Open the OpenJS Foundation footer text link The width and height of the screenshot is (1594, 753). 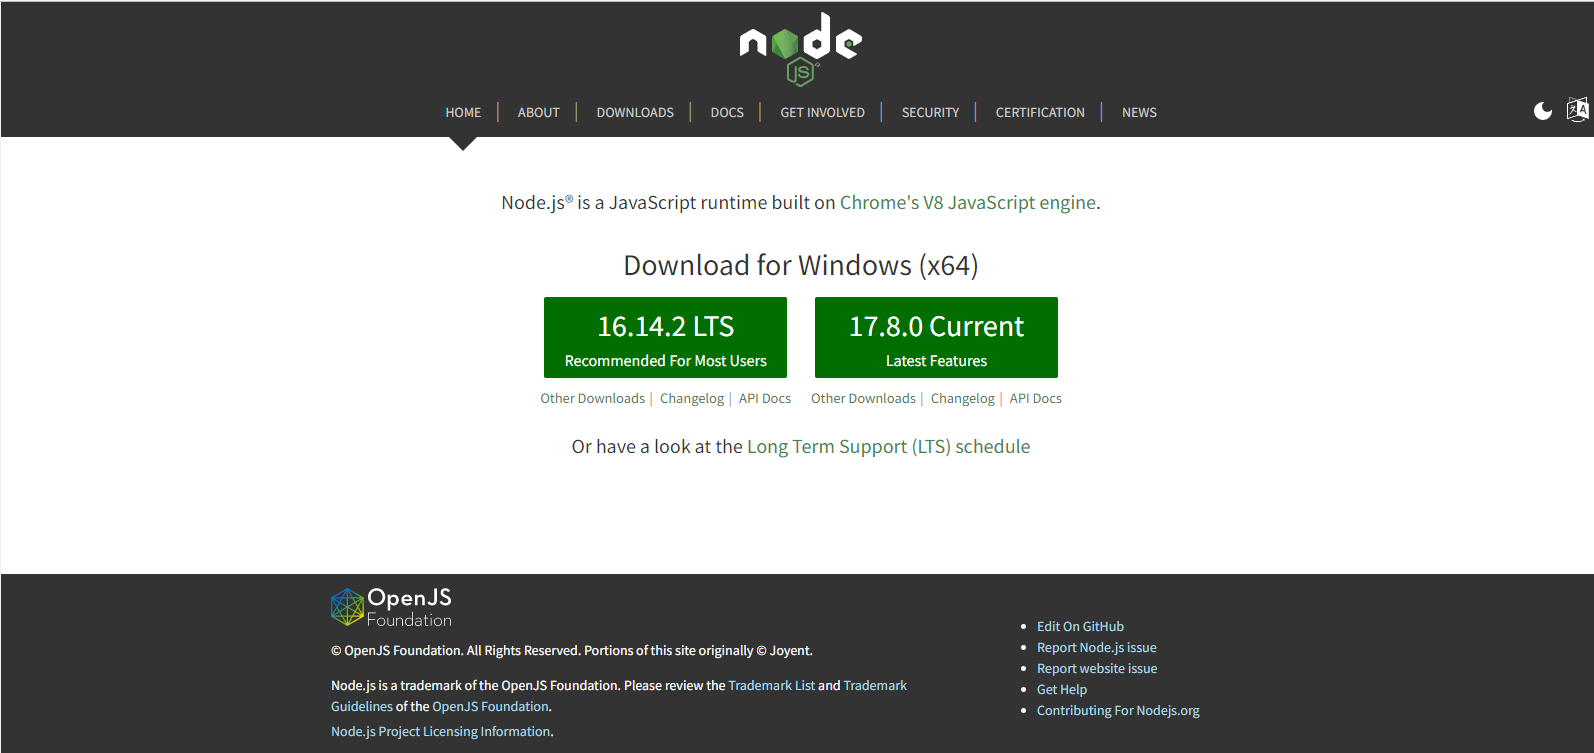[491, 707]
